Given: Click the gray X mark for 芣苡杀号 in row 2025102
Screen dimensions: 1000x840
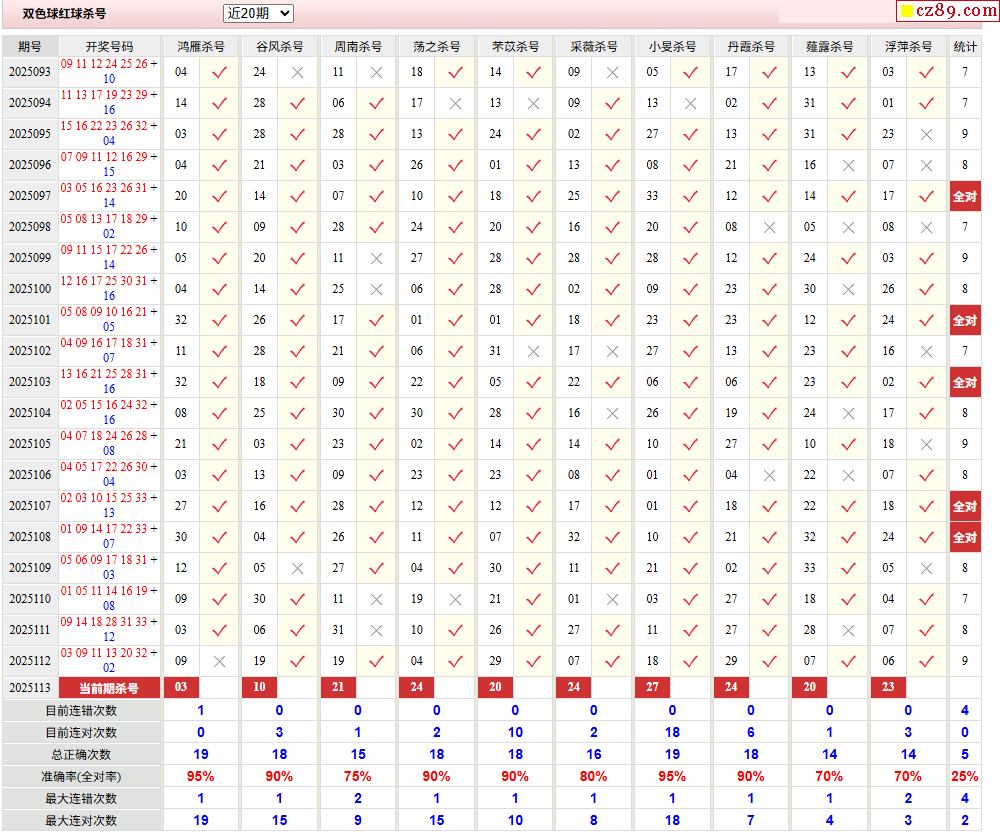Looking at the screenshot, I should (x=533, y=351).
